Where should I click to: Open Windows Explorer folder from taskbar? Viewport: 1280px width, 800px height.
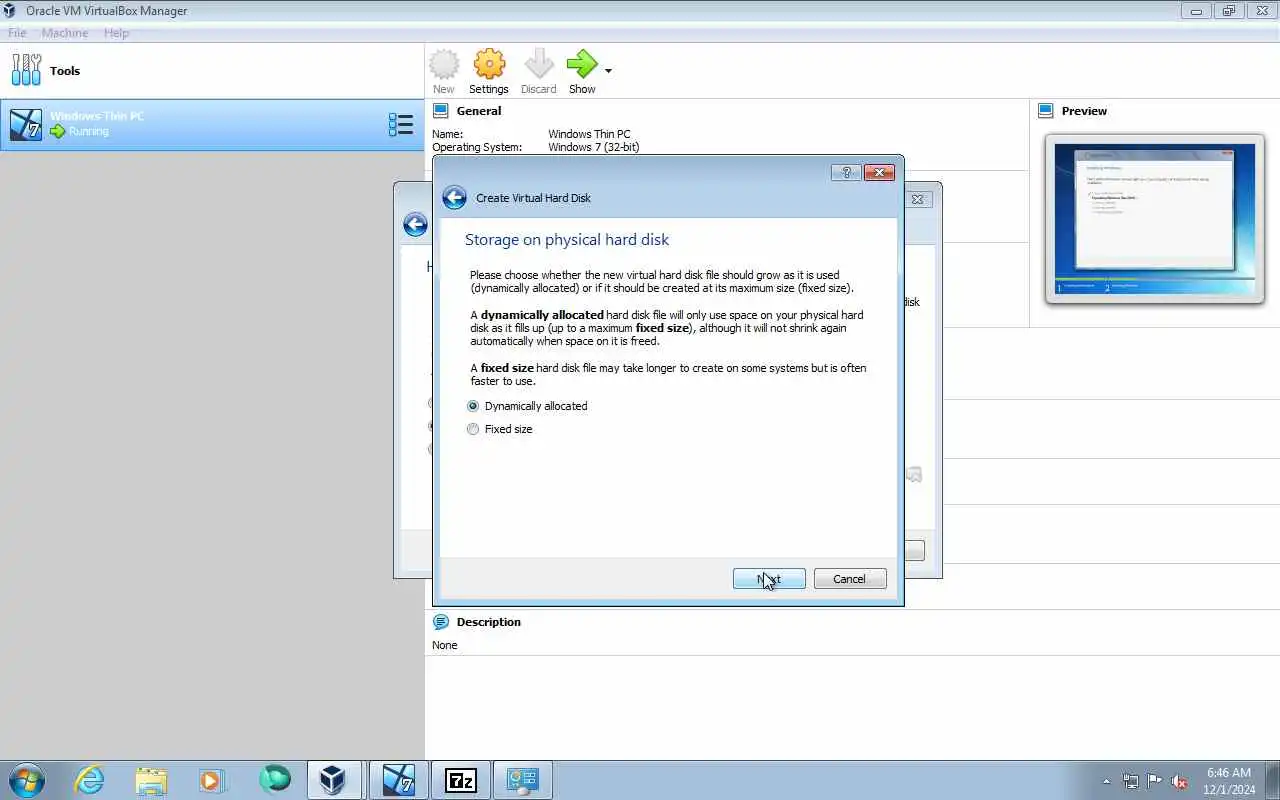(151, 780)
